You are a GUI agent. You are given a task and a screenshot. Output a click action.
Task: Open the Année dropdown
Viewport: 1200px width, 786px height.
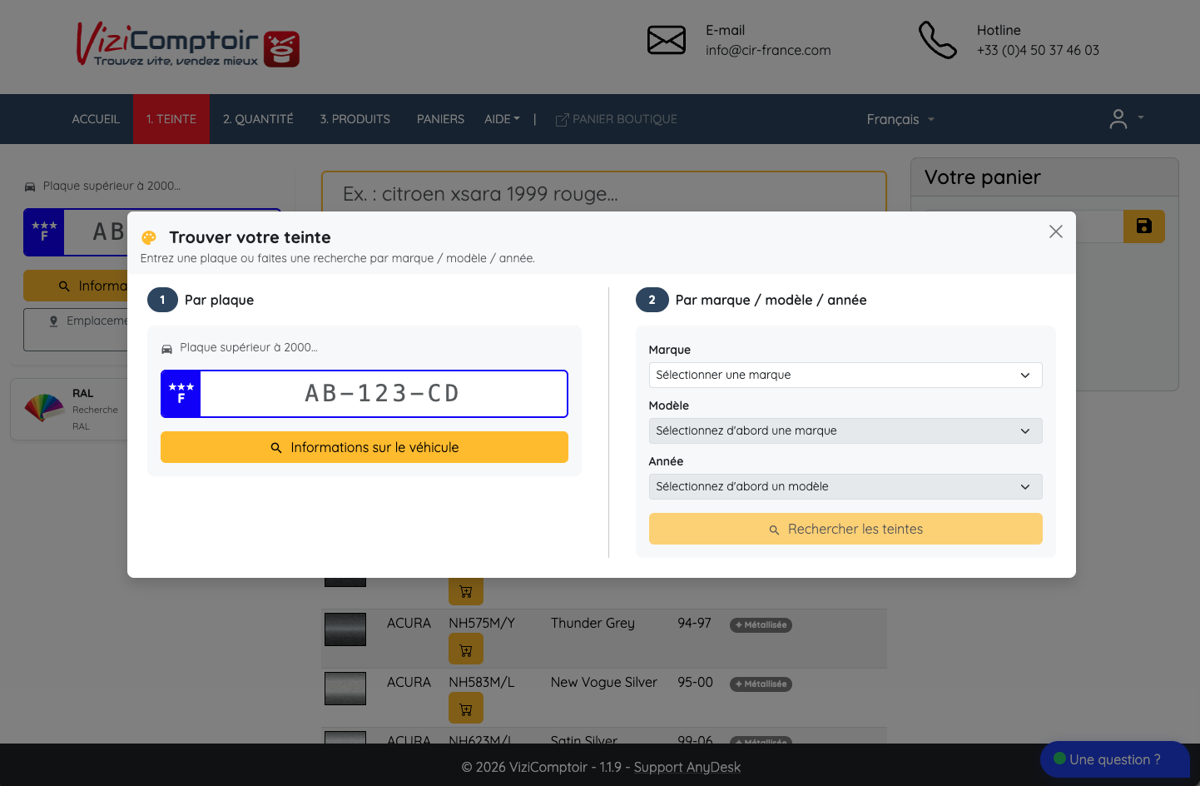click(x=845, y=487)
